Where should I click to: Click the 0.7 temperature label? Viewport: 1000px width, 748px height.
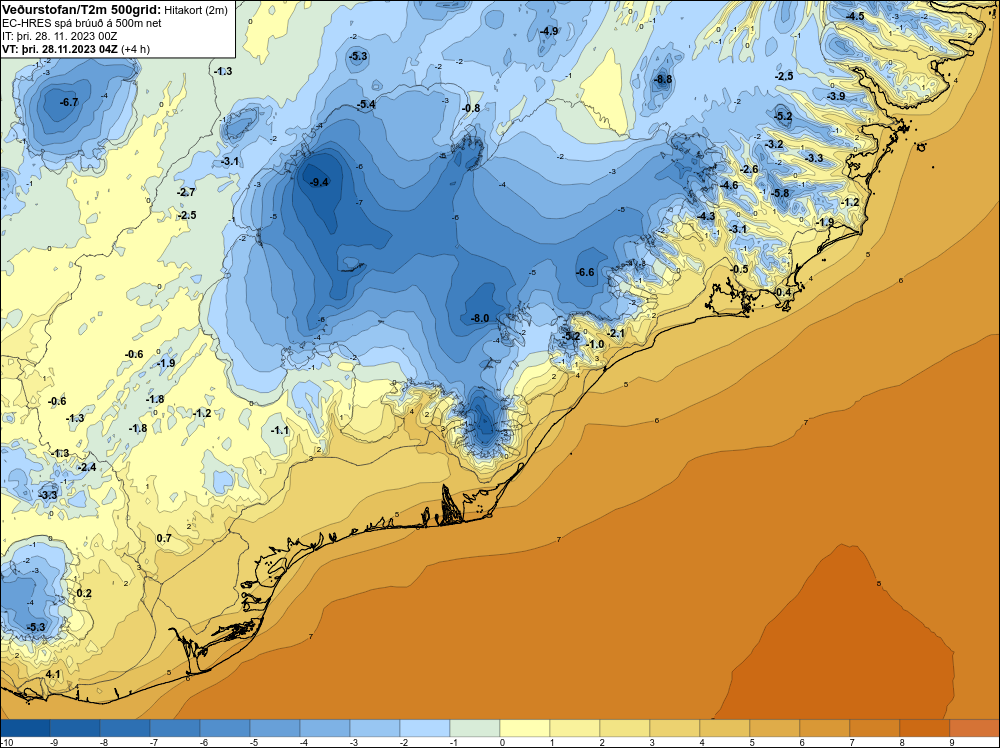(x=164, y=539)
